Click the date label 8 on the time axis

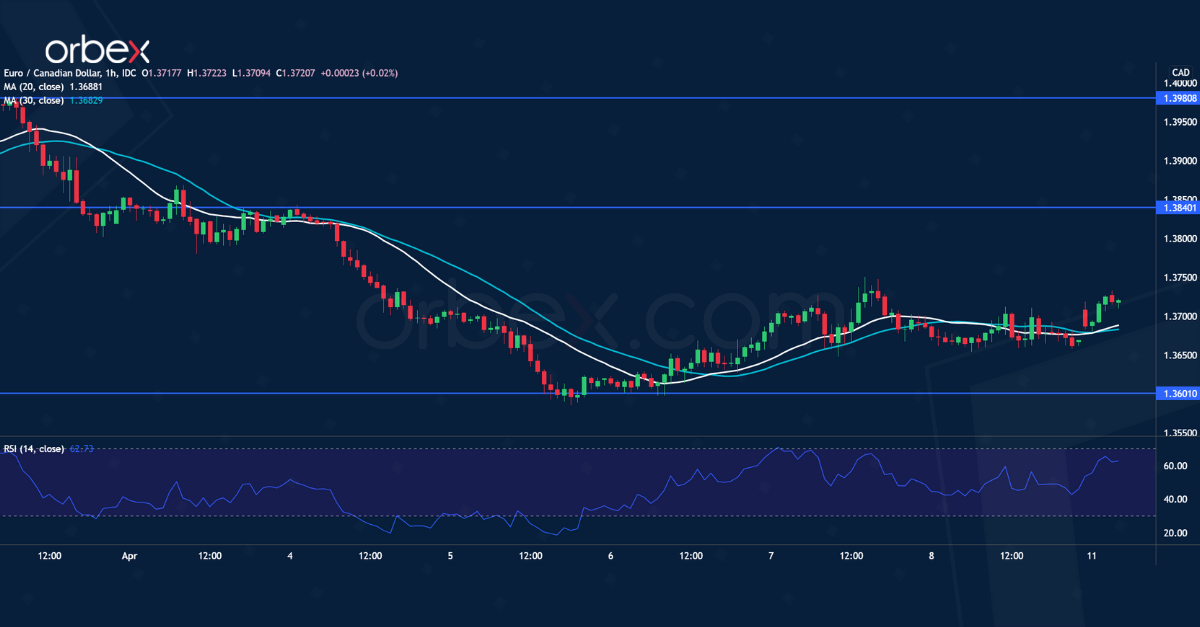pyautogui.click(x=931, y=555)
